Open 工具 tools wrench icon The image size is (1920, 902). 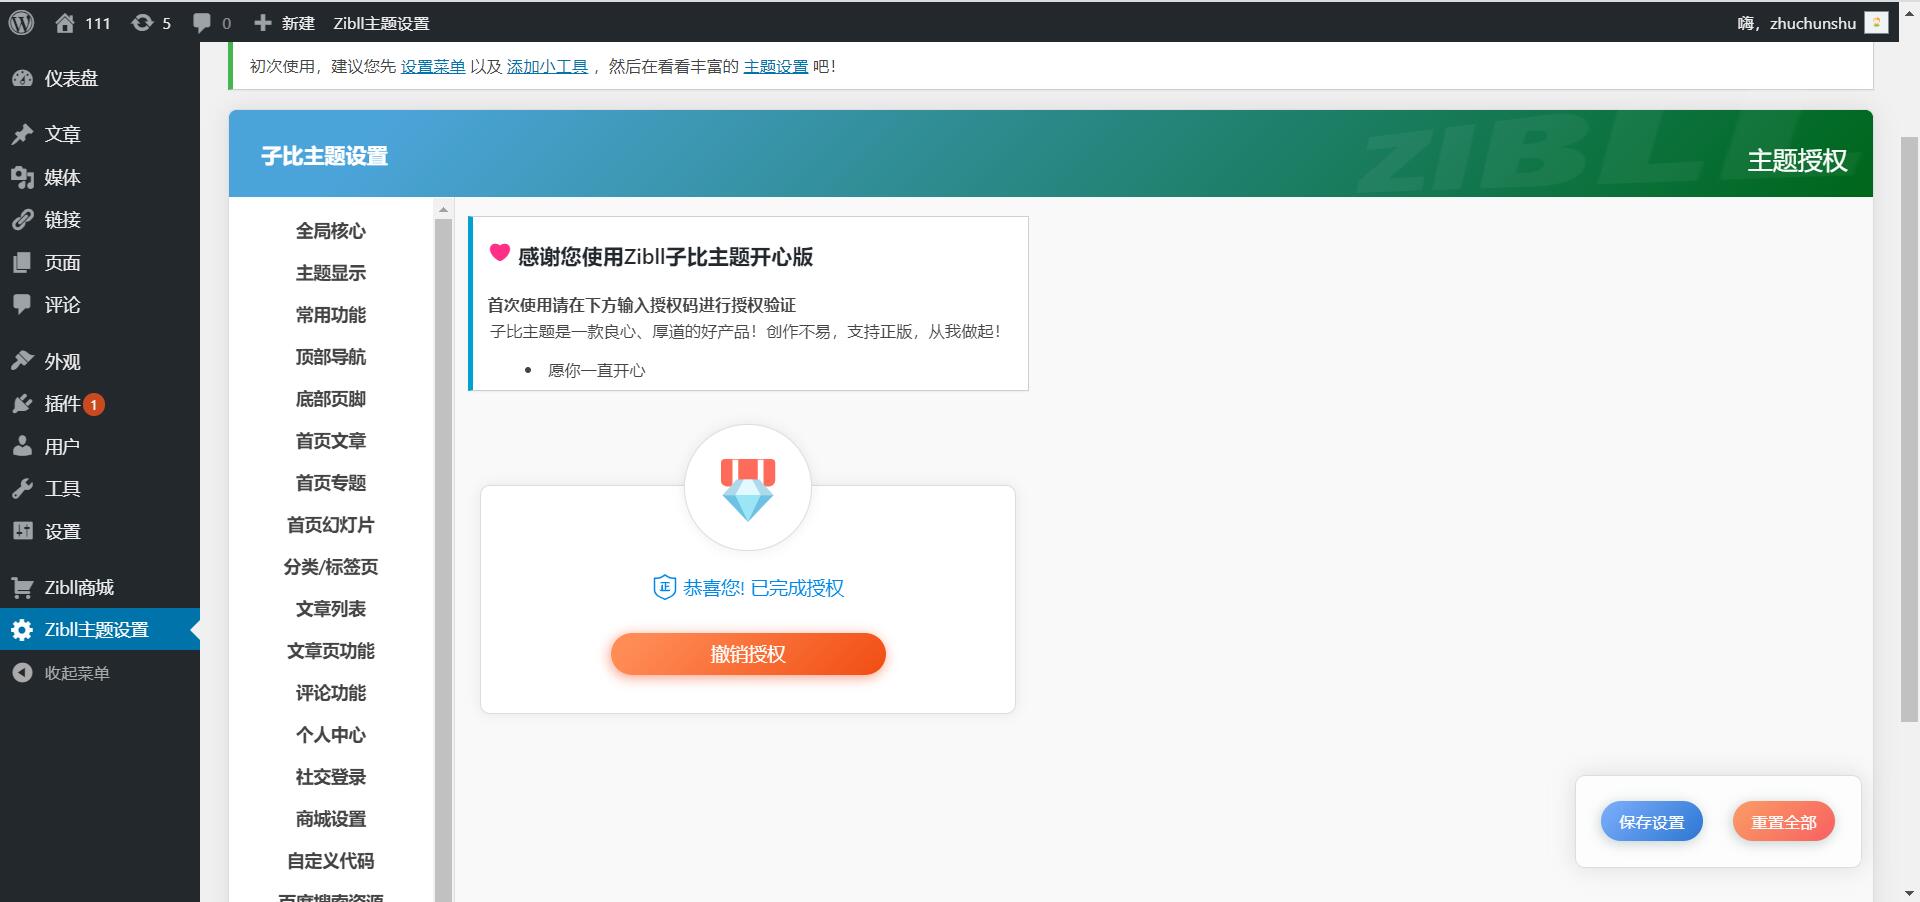(22, 488)
